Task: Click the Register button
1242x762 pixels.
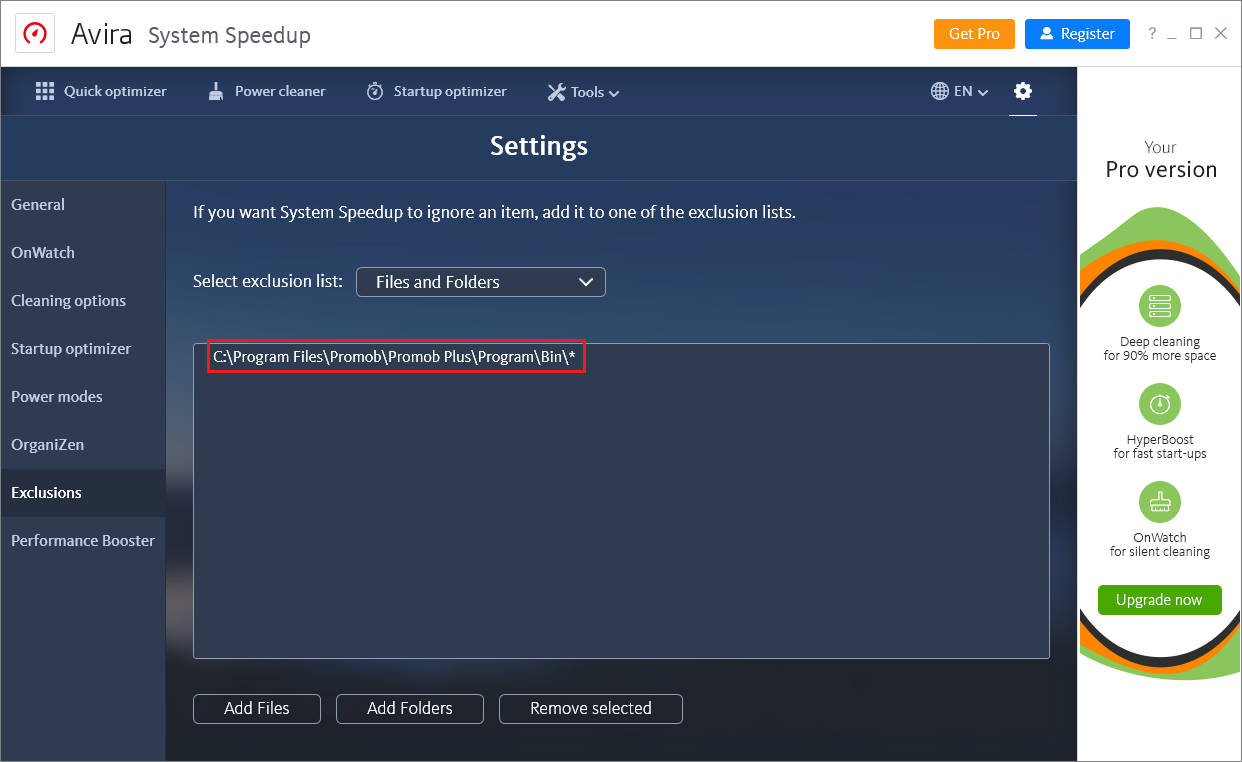Action: 1077,34
